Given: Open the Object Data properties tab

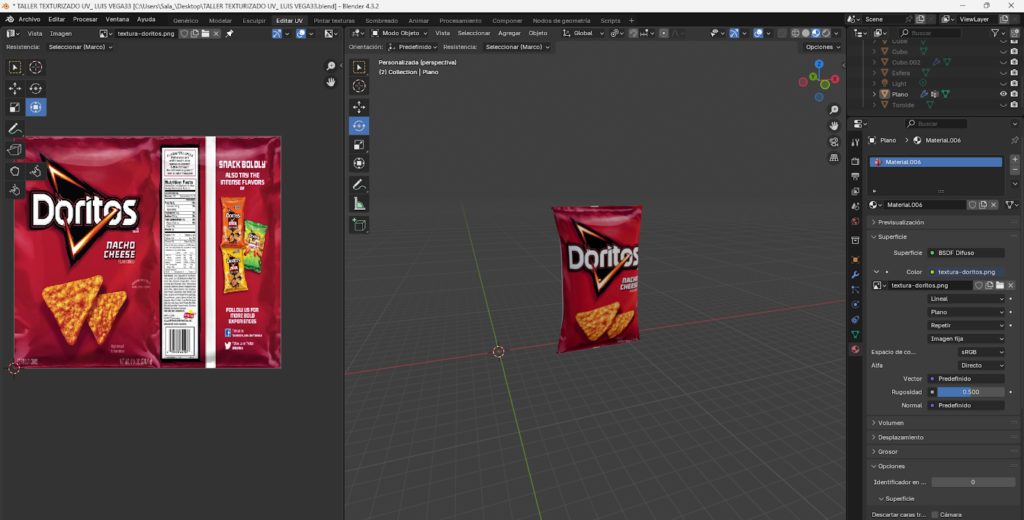Looking at the screenshot, I should 856,334.
